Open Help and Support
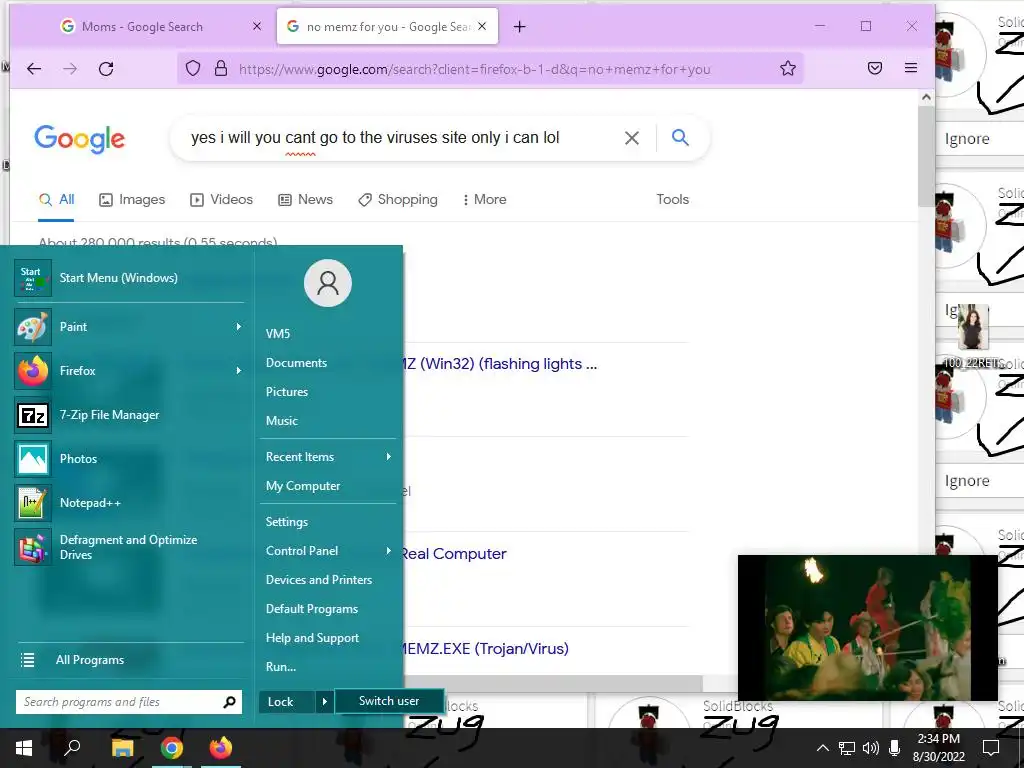Viewport: 1024px width, 768px height. (x=312, y=638)
